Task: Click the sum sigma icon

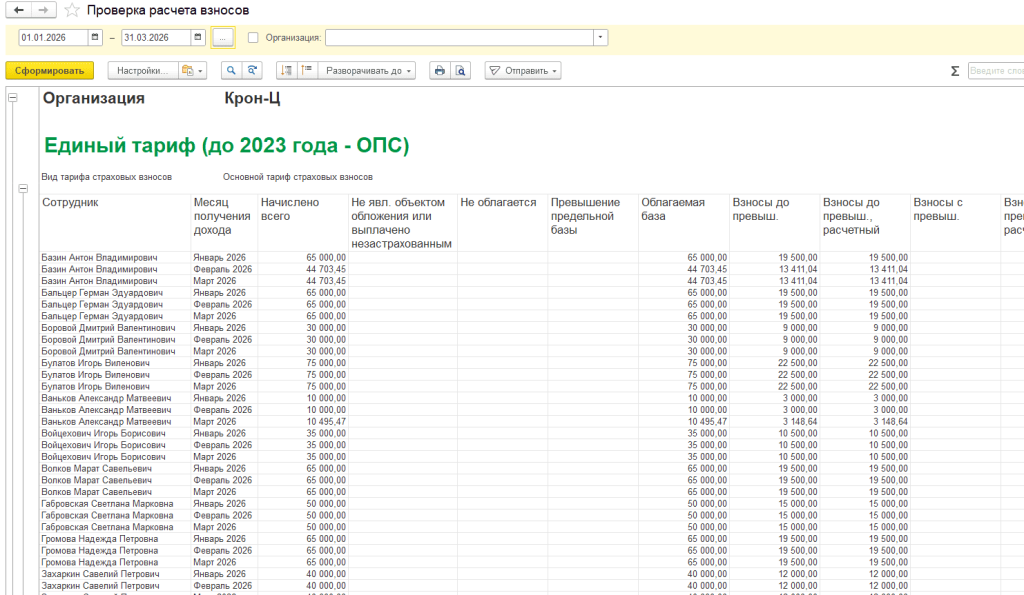Action: click(954, 71)
